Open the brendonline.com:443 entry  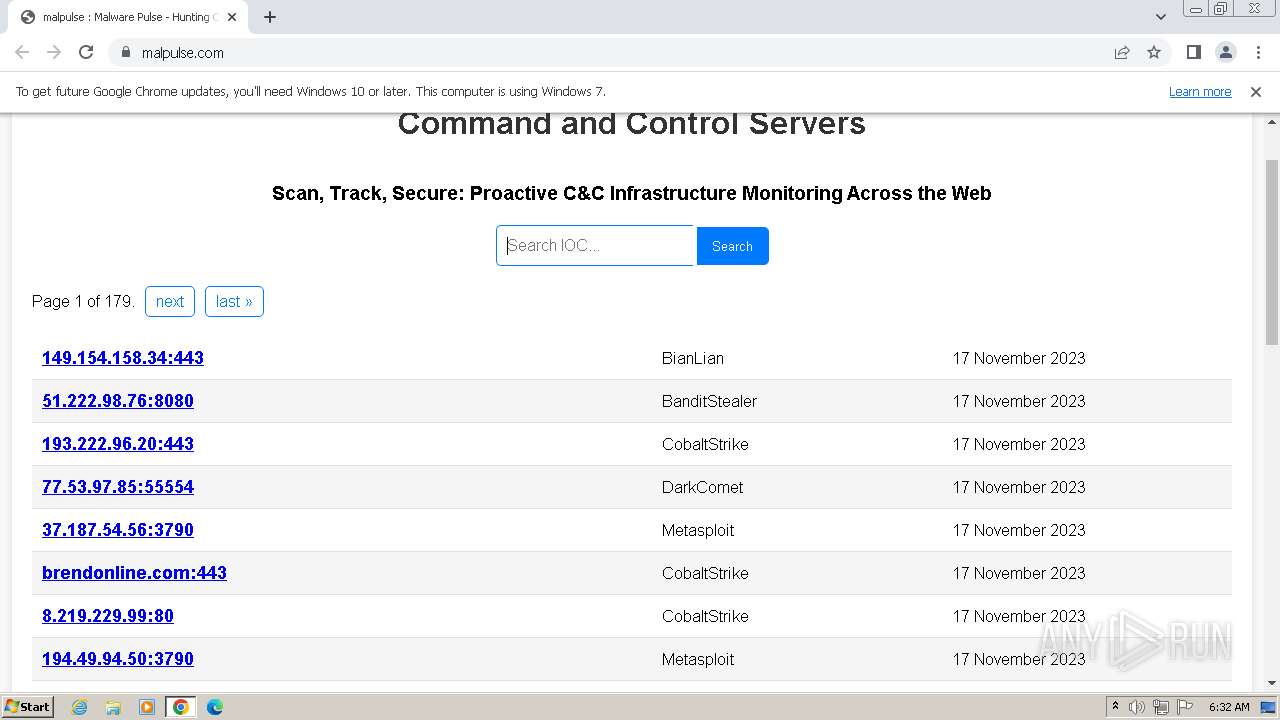click(x=134, y=573)
